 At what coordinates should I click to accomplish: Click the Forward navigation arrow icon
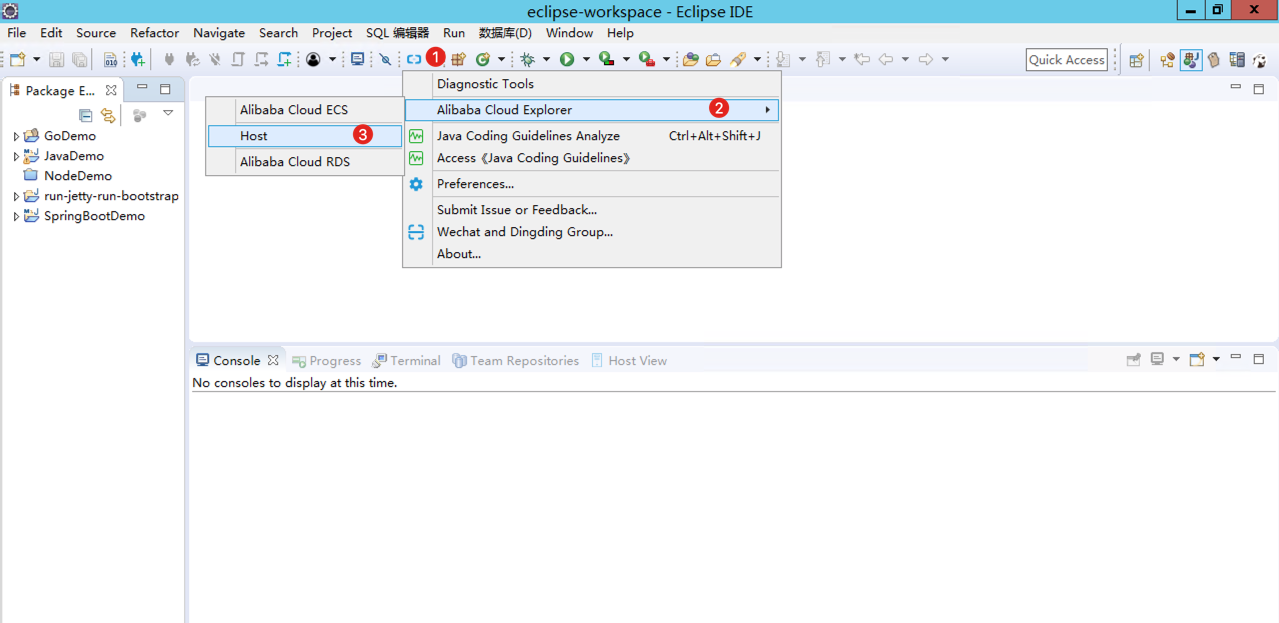(926, 60)
